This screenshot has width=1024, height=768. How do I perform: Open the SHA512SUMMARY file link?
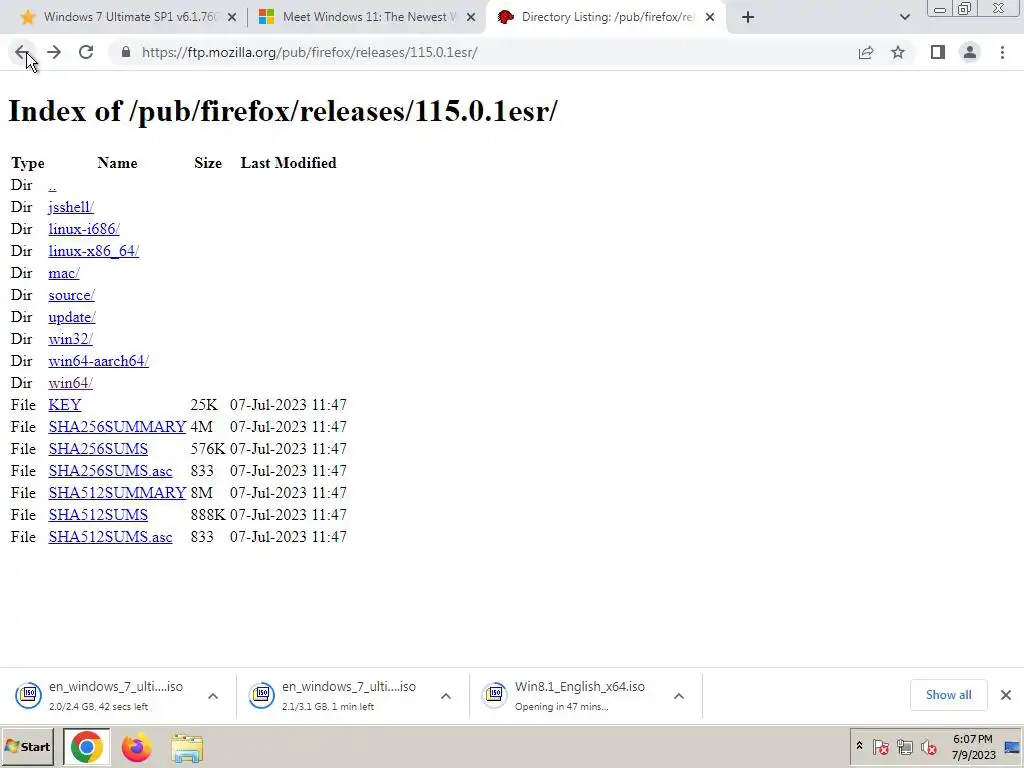(x=118, y=493)
